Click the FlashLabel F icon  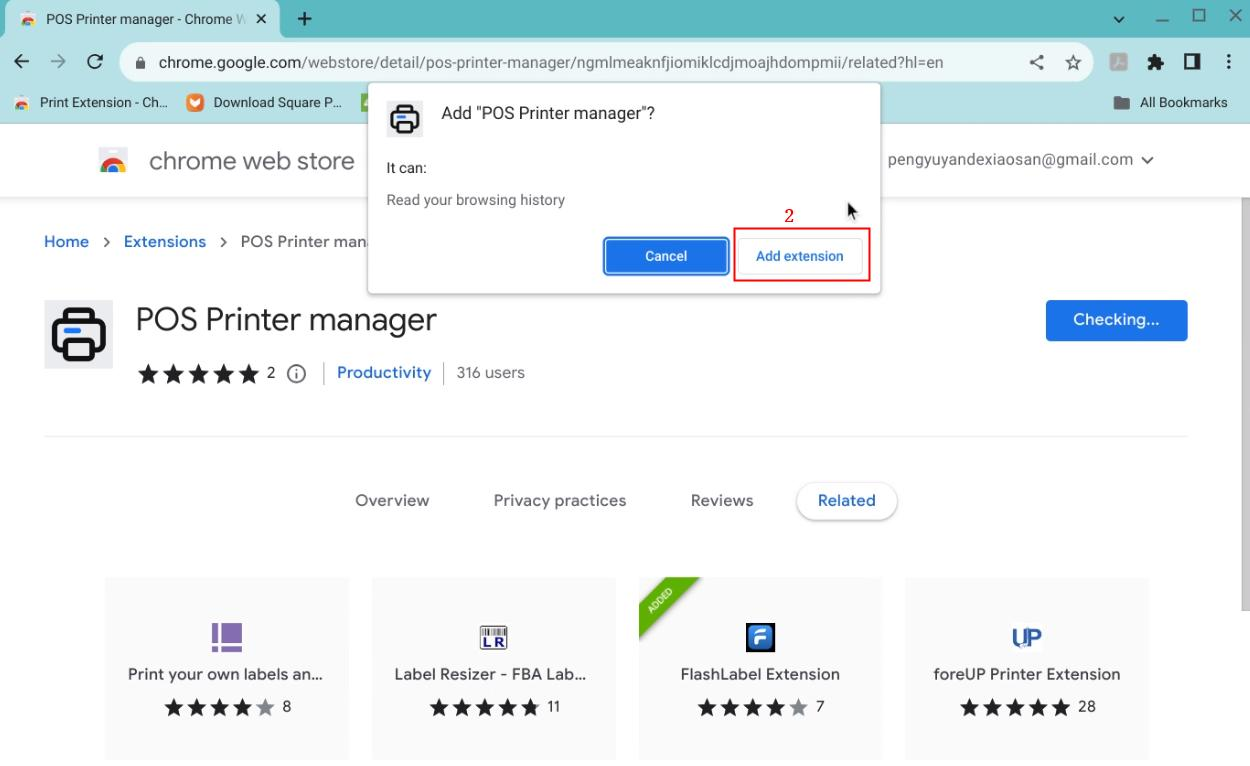[x=760, y=637]
